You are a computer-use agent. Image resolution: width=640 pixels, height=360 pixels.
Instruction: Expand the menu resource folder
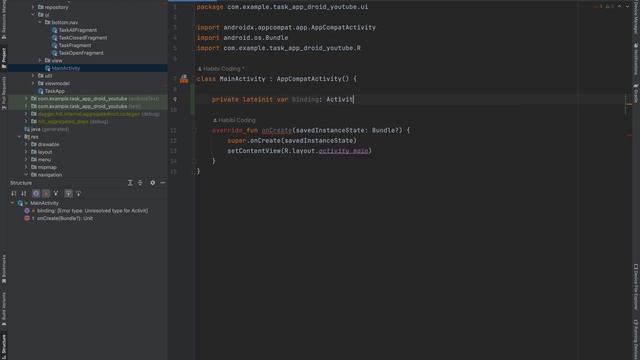[26, 160]
